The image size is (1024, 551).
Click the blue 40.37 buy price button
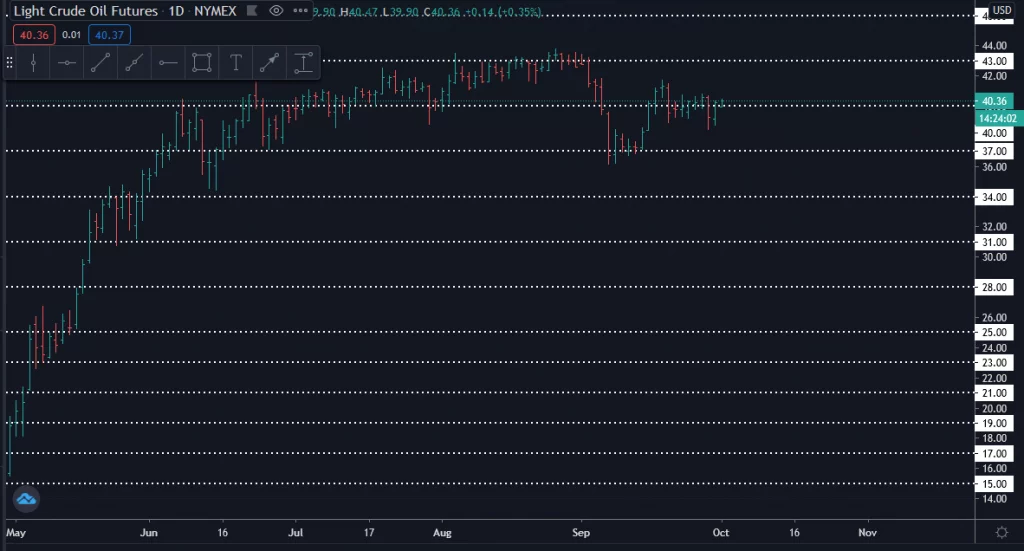coord(108,34)
